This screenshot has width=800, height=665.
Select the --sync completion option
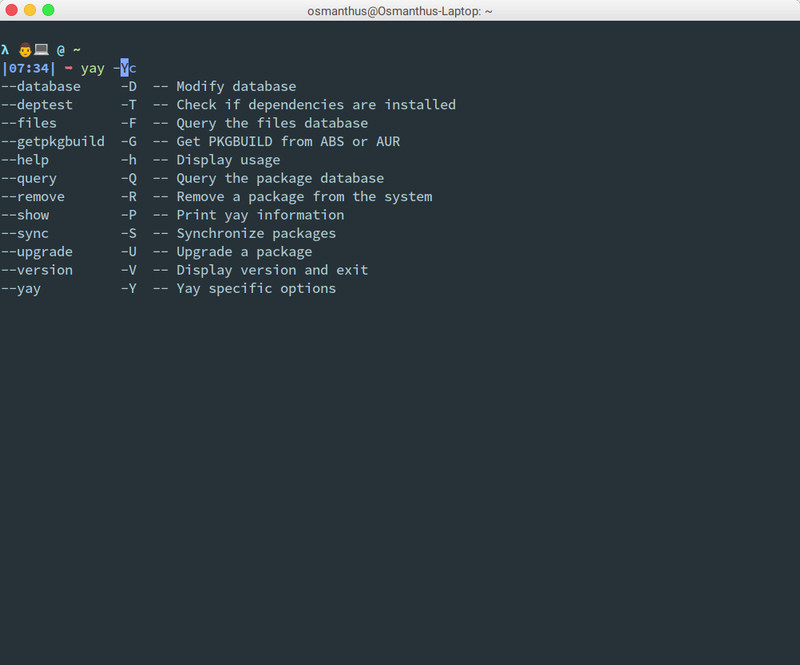25,233
